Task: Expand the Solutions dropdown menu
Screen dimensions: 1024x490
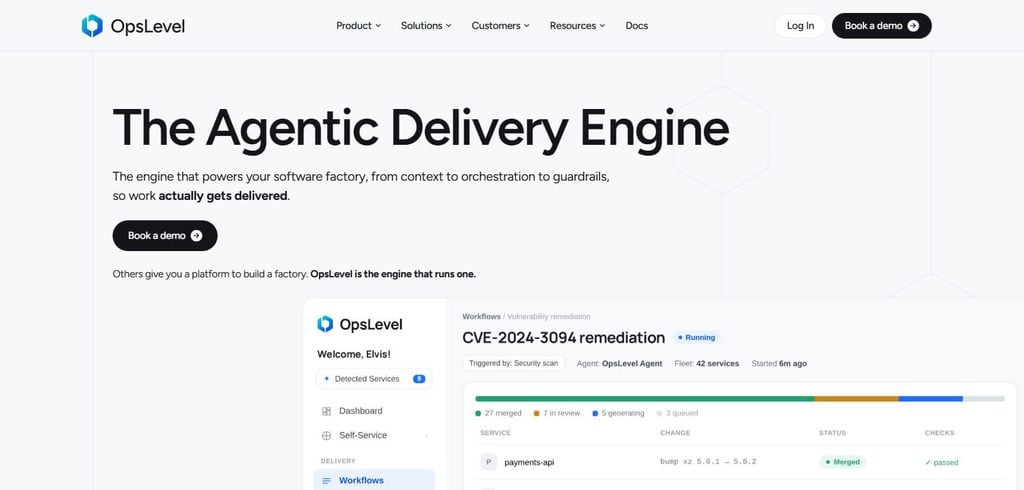Action: point(426,25)
